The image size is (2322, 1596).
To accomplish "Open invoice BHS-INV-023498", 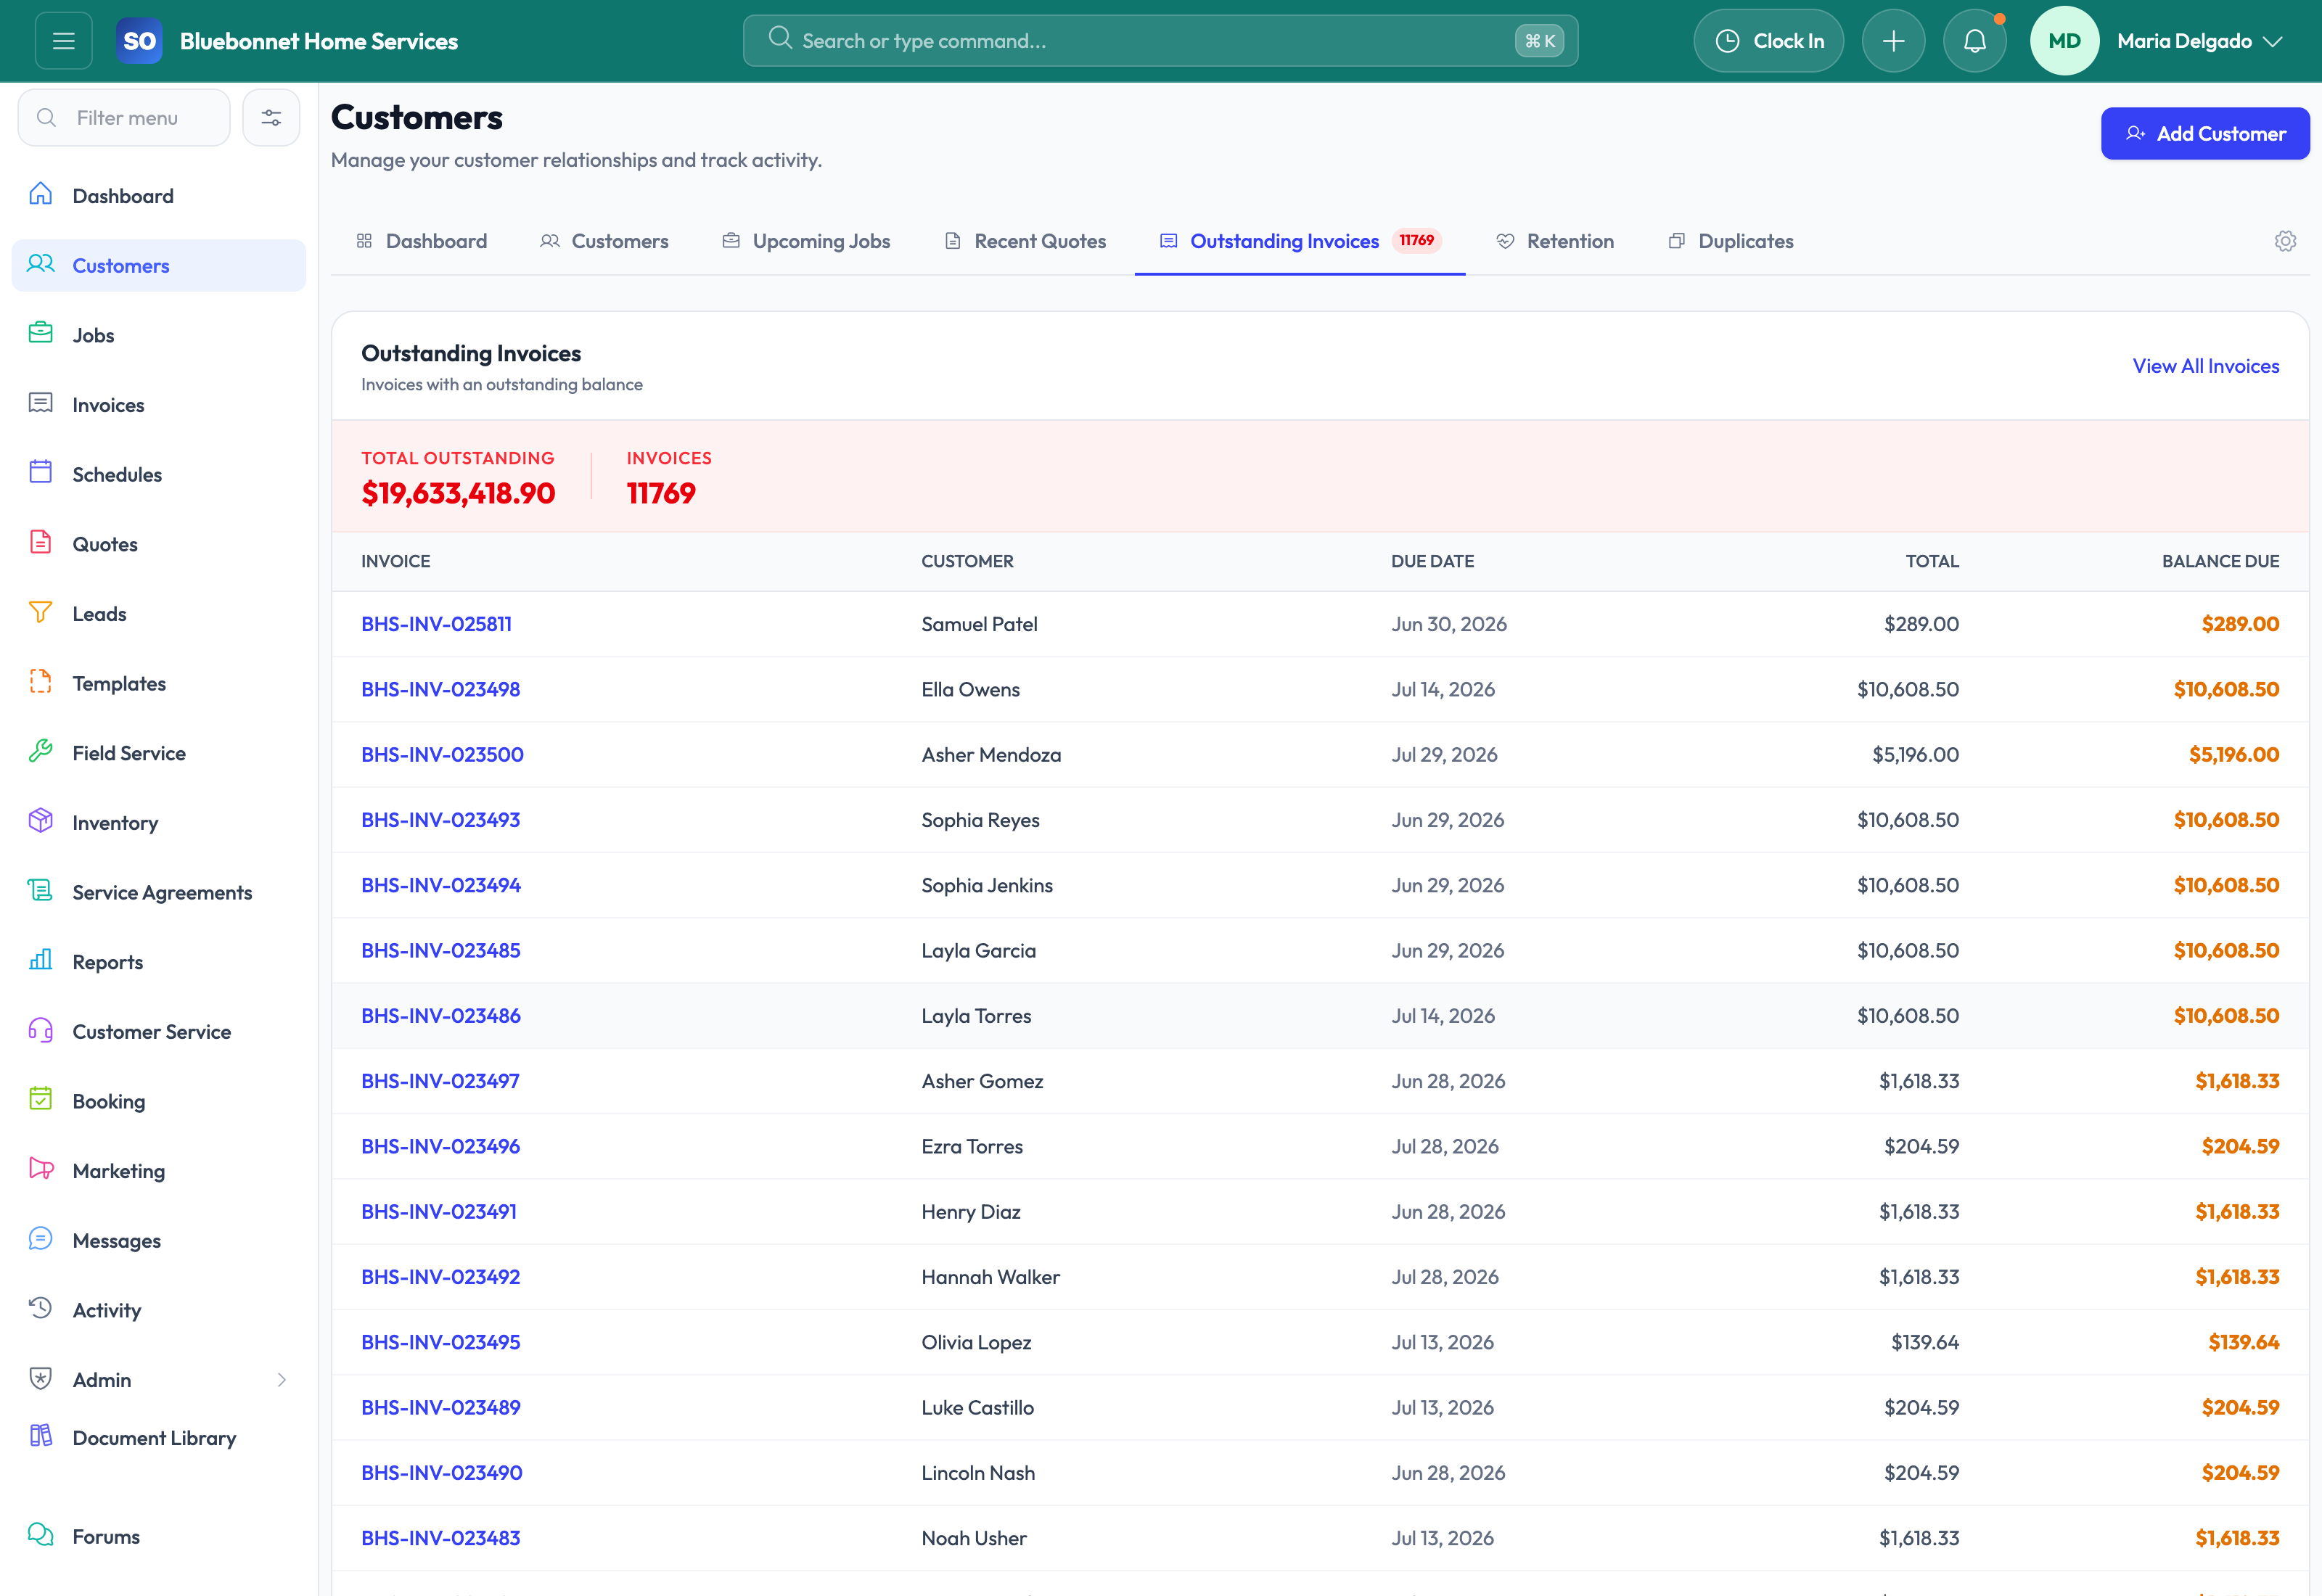I will pyautogui.click(x=440, y=689).
